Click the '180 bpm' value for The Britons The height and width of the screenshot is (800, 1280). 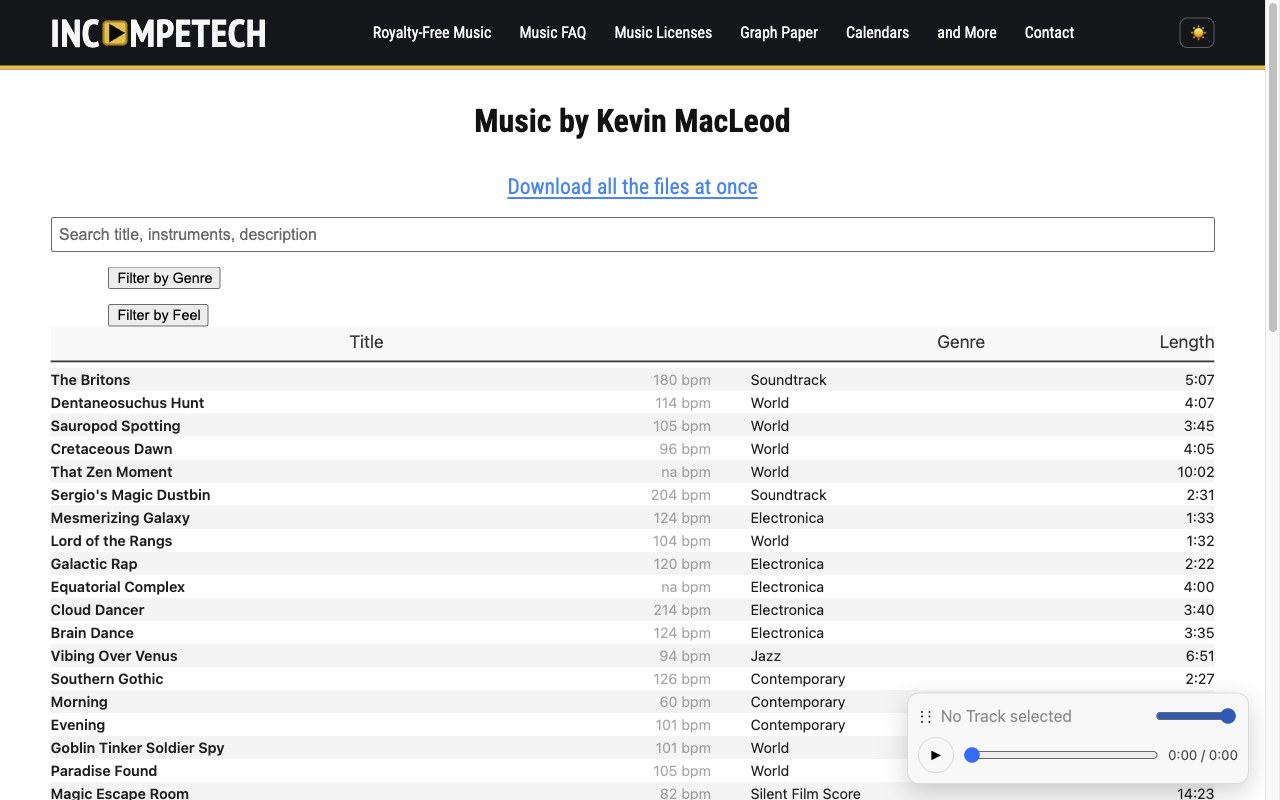[x=682, y=380]
